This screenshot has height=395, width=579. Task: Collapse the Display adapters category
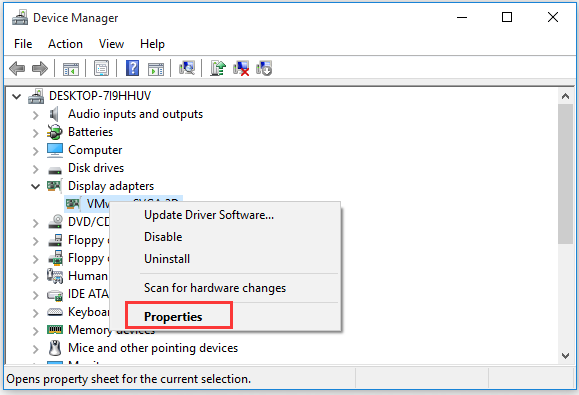pos(35,187)
